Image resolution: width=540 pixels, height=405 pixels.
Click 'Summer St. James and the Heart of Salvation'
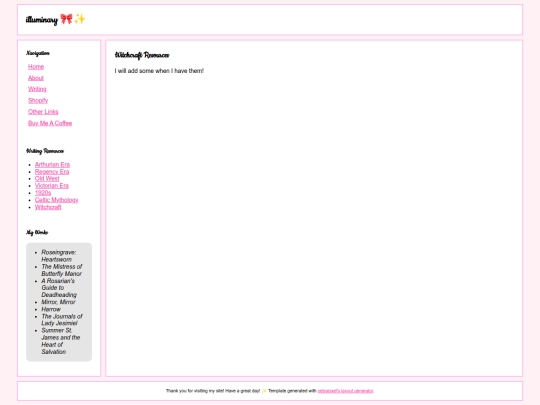61,341
